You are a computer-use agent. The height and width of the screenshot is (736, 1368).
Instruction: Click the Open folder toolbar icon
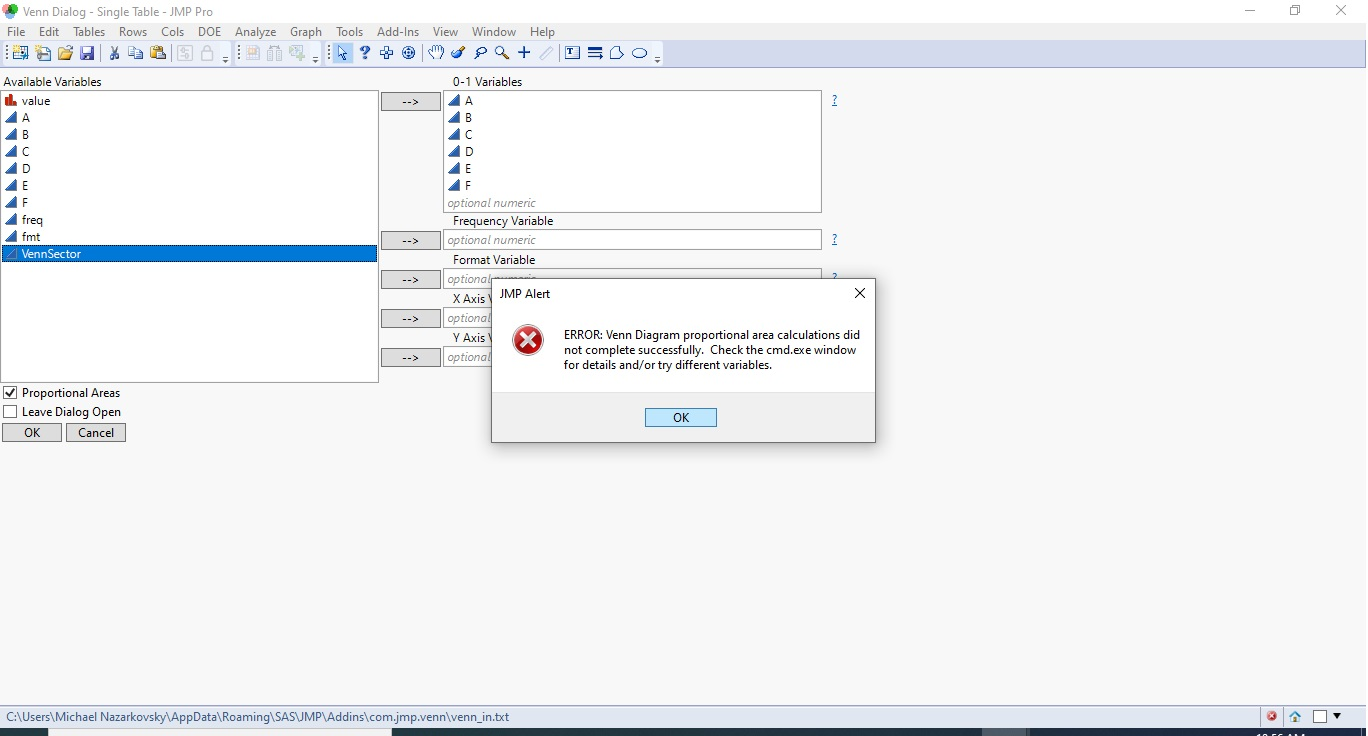(65, 53)
